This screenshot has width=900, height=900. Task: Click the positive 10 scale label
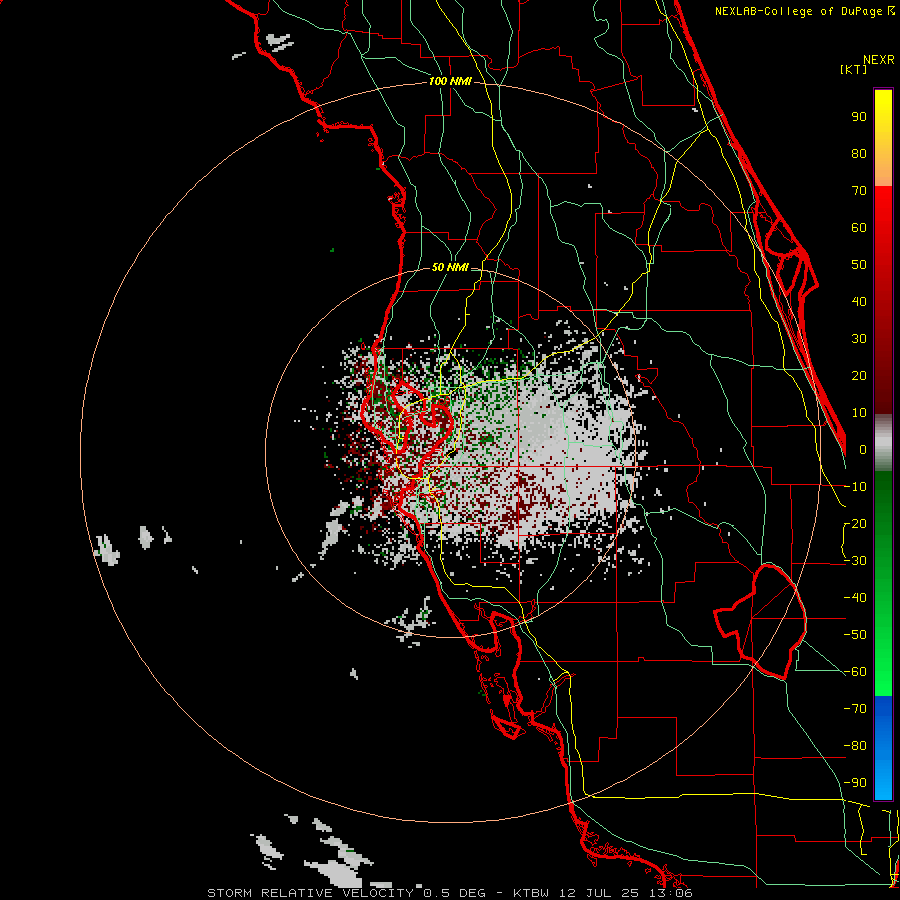point(859,413)
